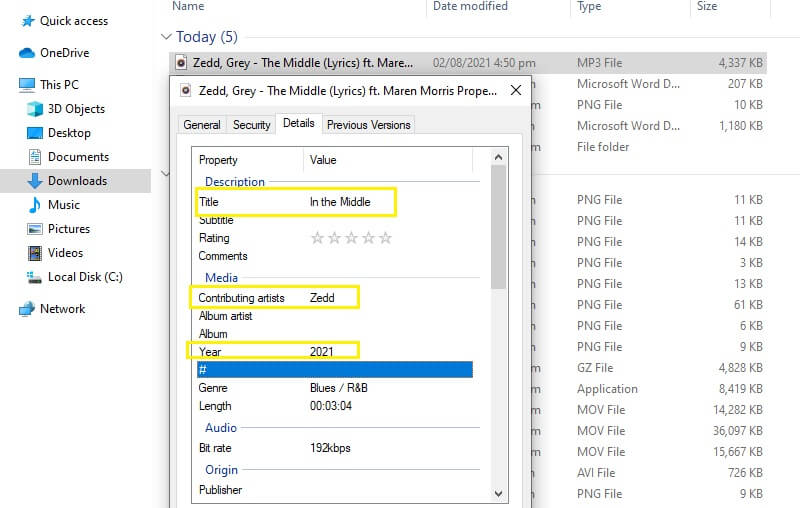
Task: Select the Zedd, Grey MP3 file row
Action: click(295, 62)
